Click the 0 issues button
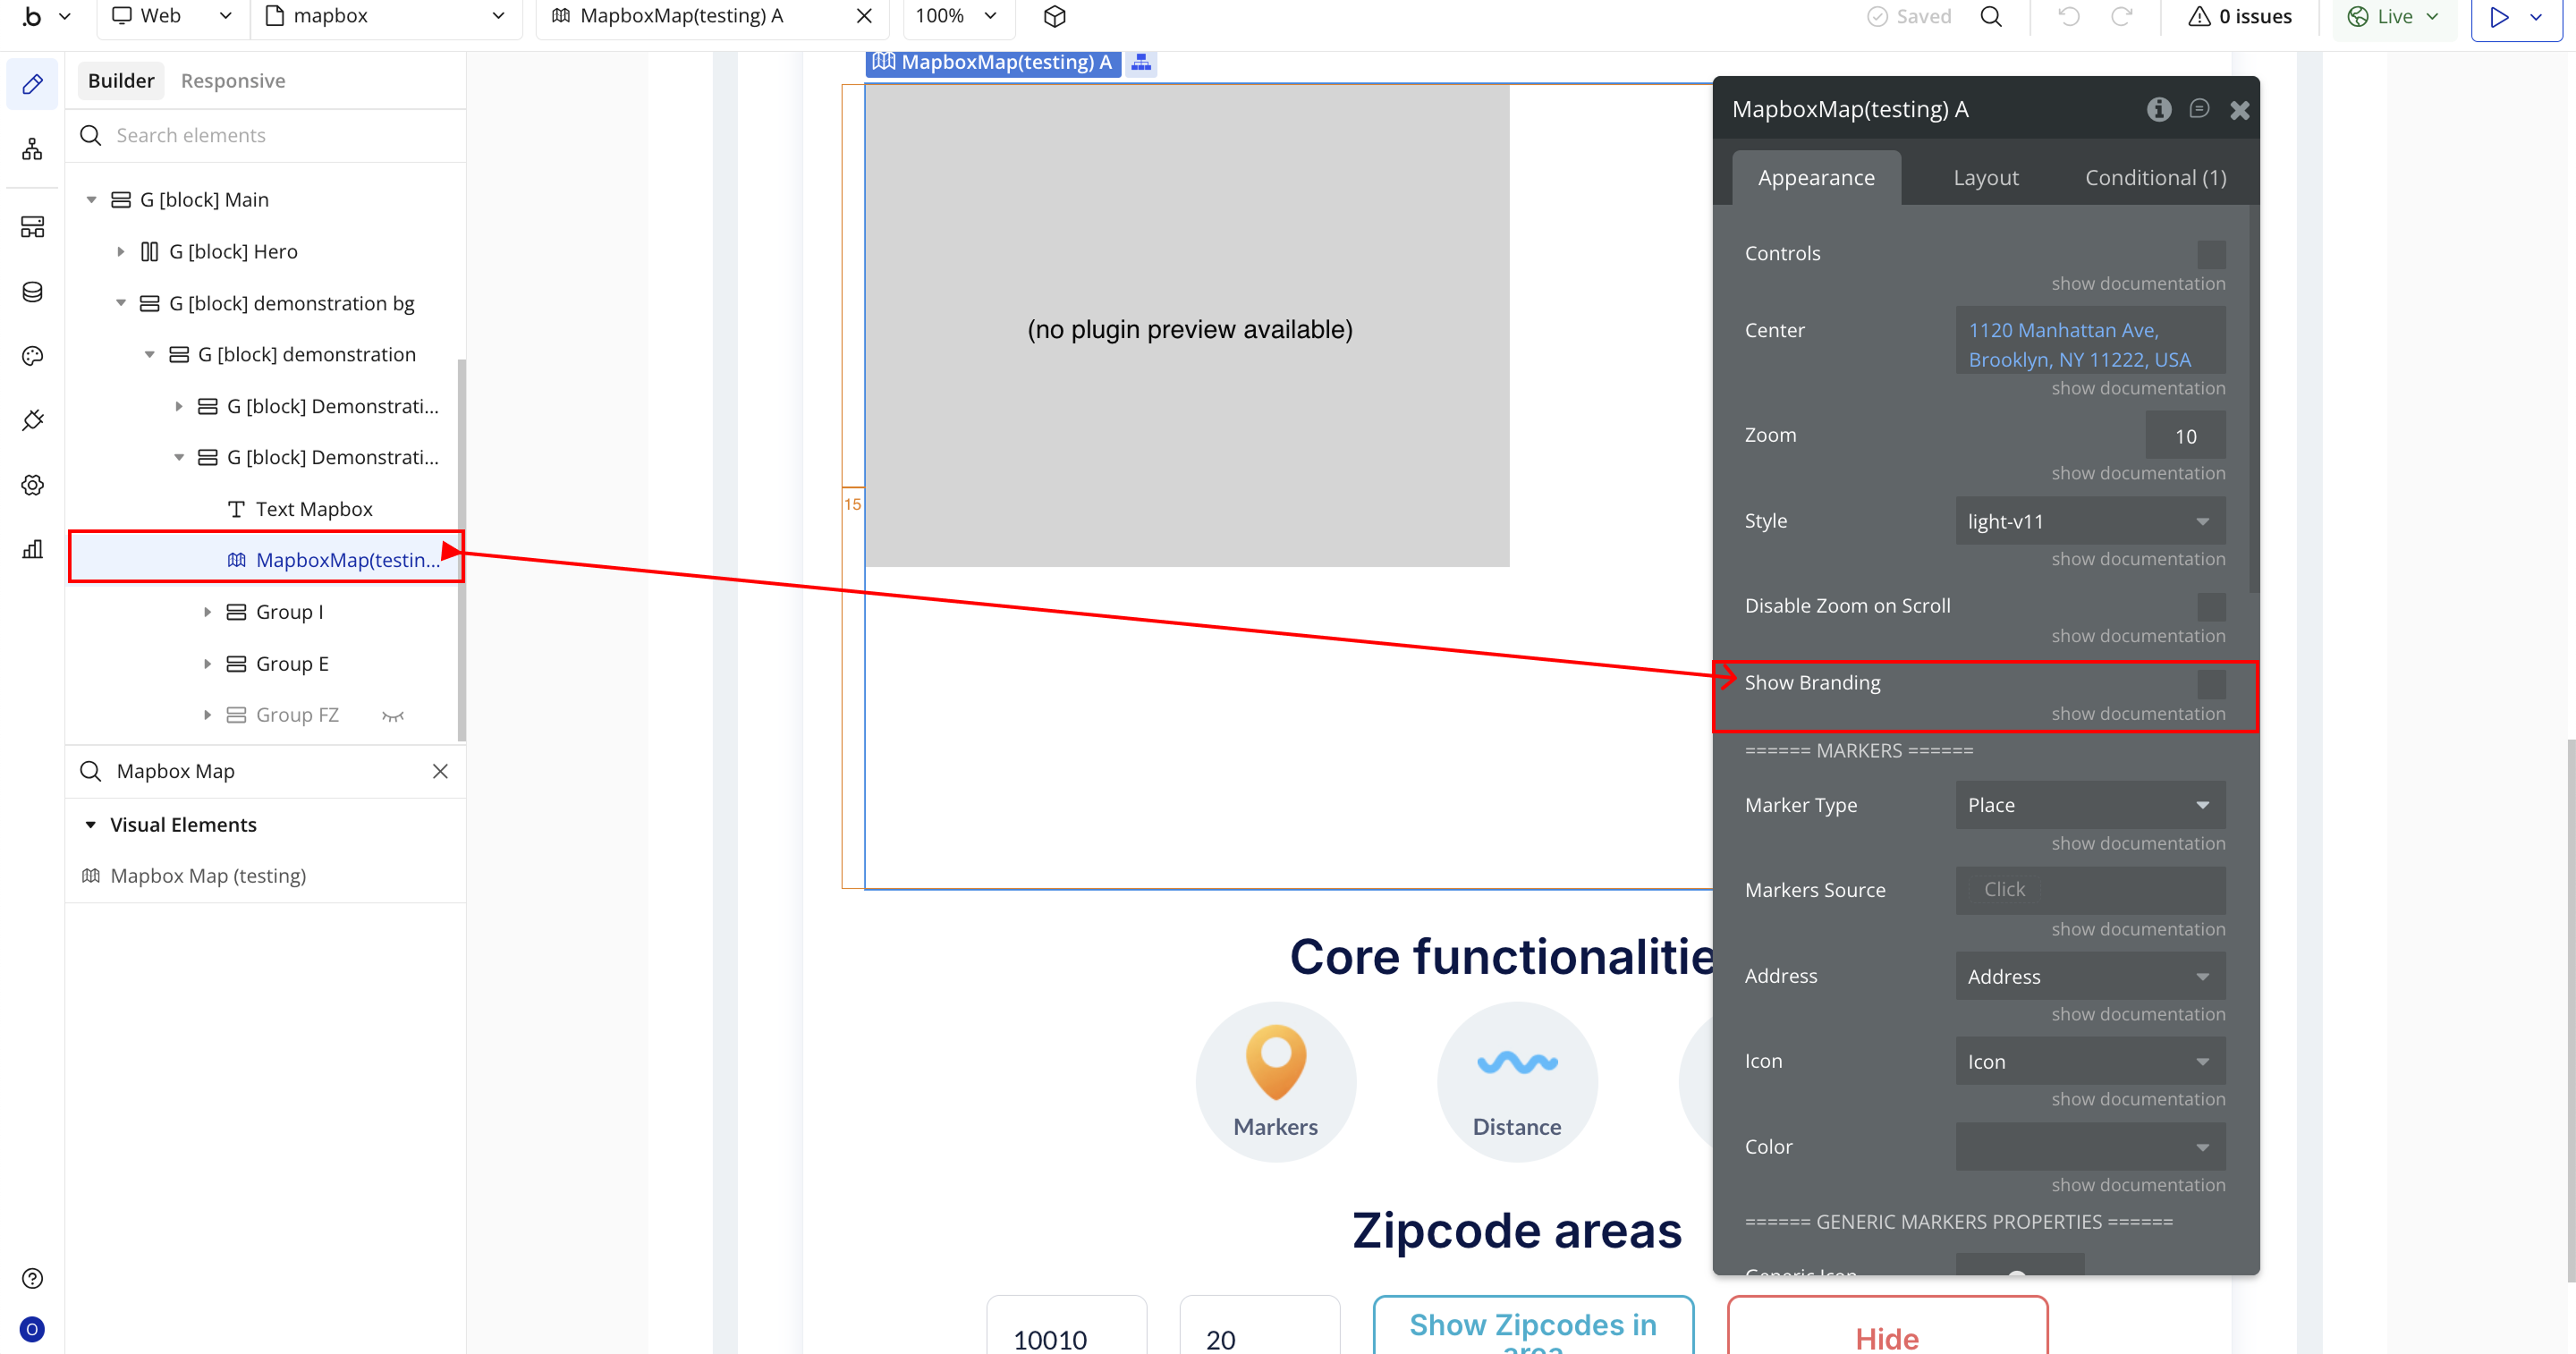 pyautogui.click(x=2240, y=16)
